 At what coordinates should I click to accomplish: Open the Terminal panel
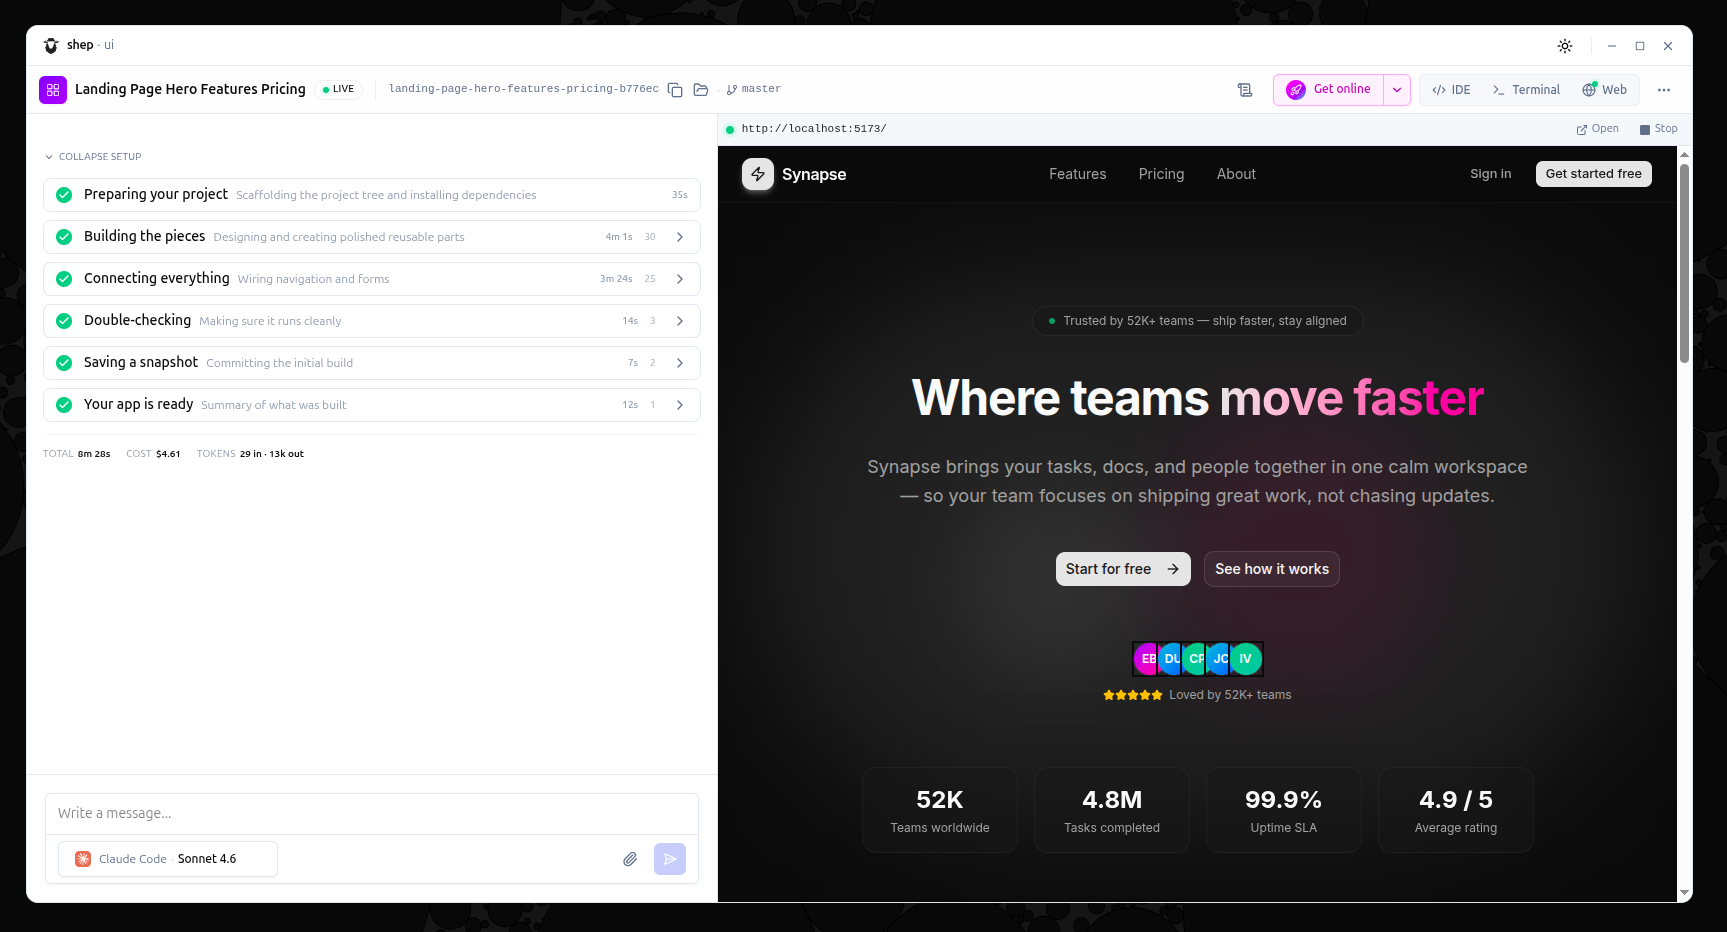coord(1525,89)
